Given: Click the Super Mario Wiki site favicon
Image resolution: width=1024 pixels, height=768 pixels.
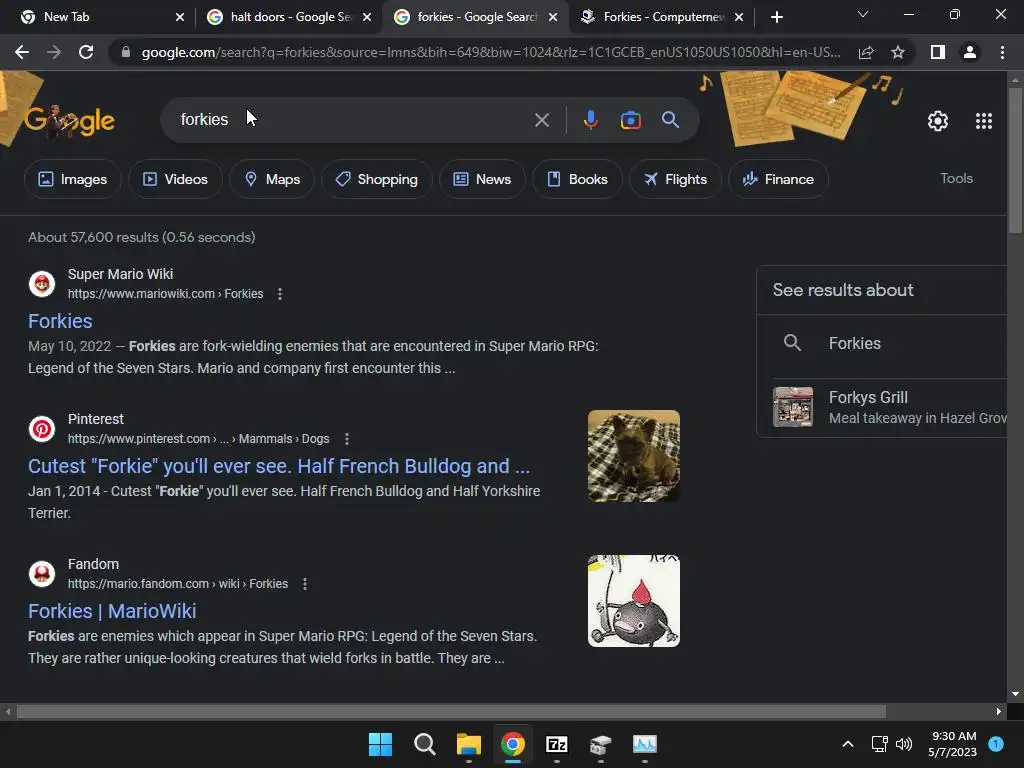Looking at the screenshot, I should pyautogui.click(x=42, y=284).
